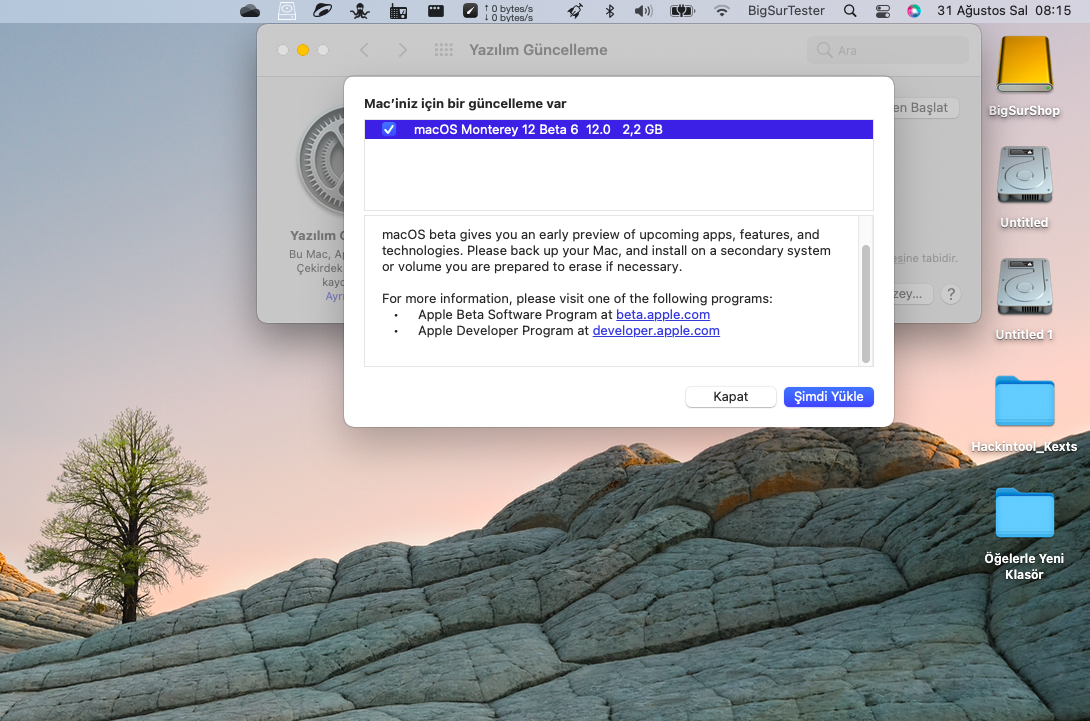This screenshot has height=721, width=1090.
Task: Open the Hackintool_Kexts folder
Action: click(1024, 402)
